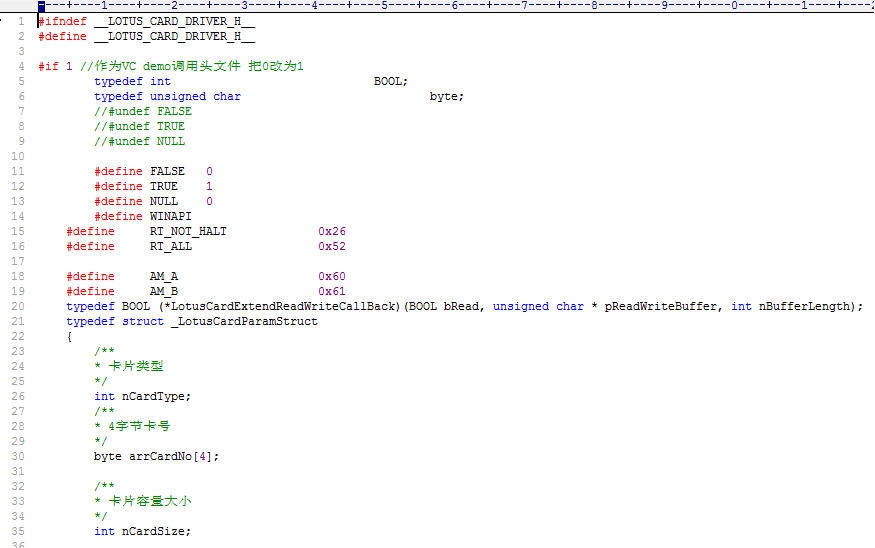
Task: Click the nCardType; member declaration
Action: click(x=156, y=396)
